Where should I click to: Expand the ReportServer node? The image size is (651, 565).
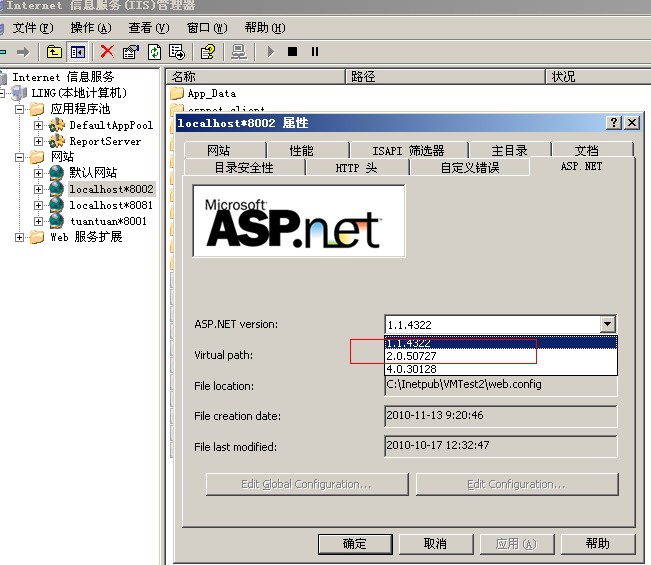[38, 141]
